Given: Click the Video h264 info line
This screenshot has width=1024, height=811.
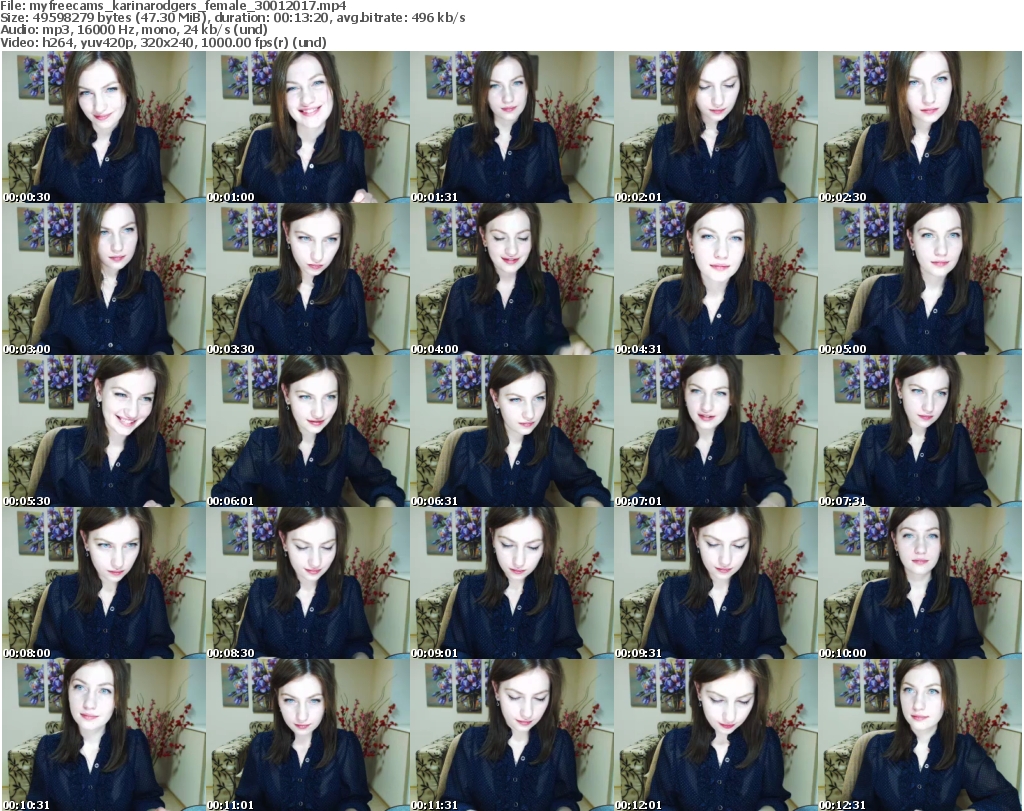Looking at the screenshot, I should [163, 42].
